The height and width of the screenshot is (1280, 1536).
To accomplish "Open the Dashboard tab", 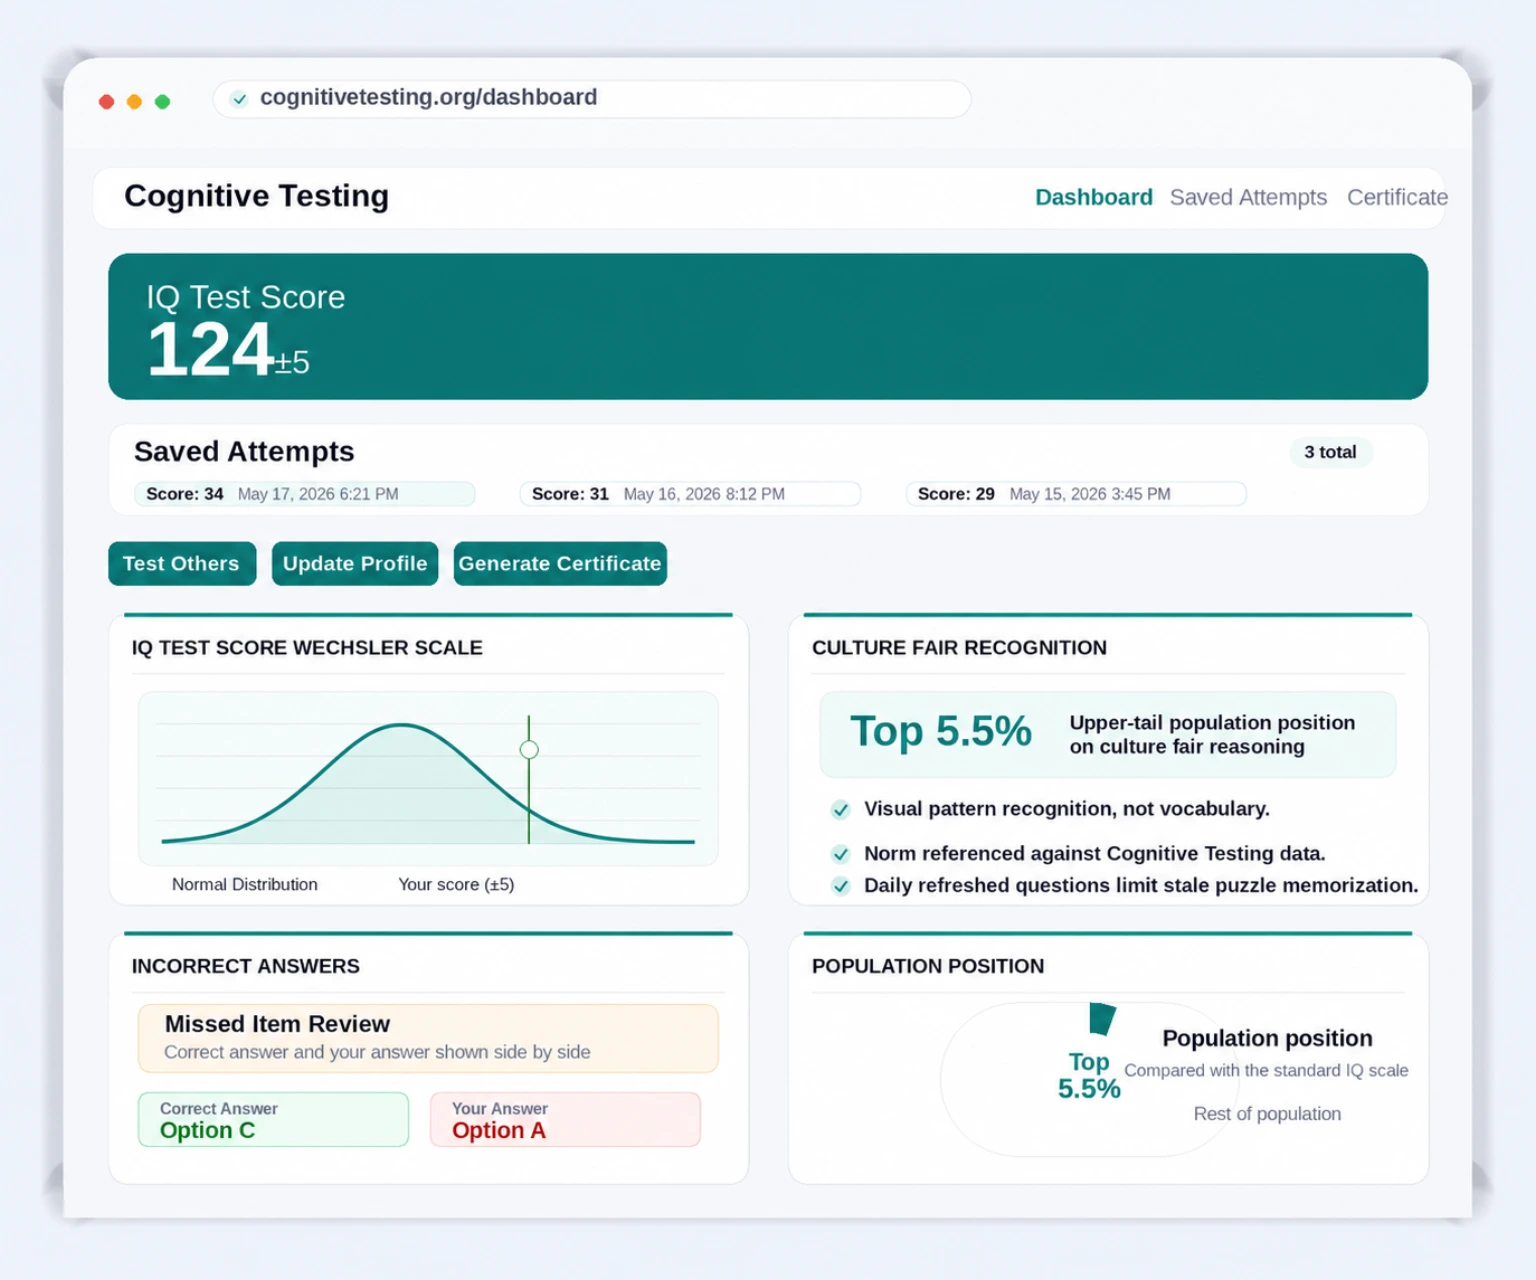I will coord(1093,197).
